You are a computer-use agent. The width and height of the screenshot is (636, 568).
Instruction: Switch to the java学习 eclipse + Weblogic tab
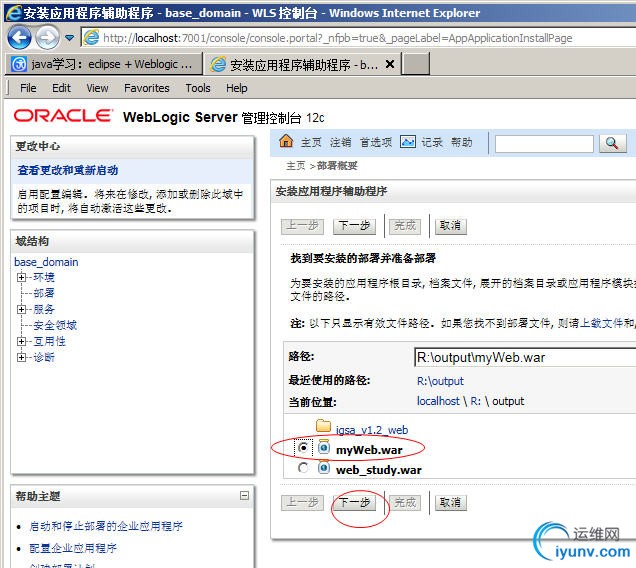click(103, 64)
